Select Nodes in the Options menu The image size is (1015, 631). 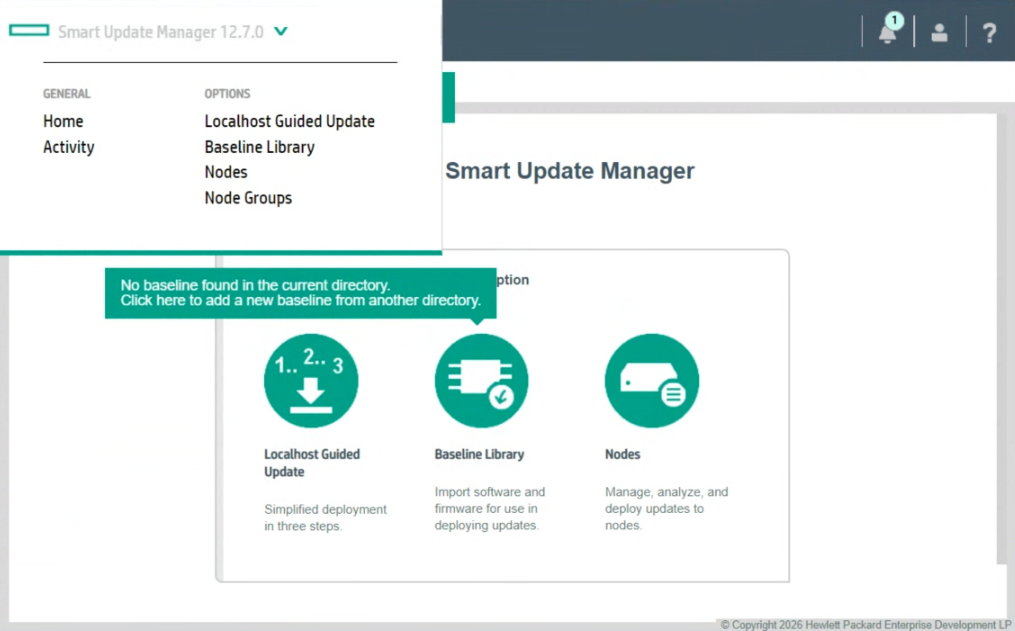point(226,172)
